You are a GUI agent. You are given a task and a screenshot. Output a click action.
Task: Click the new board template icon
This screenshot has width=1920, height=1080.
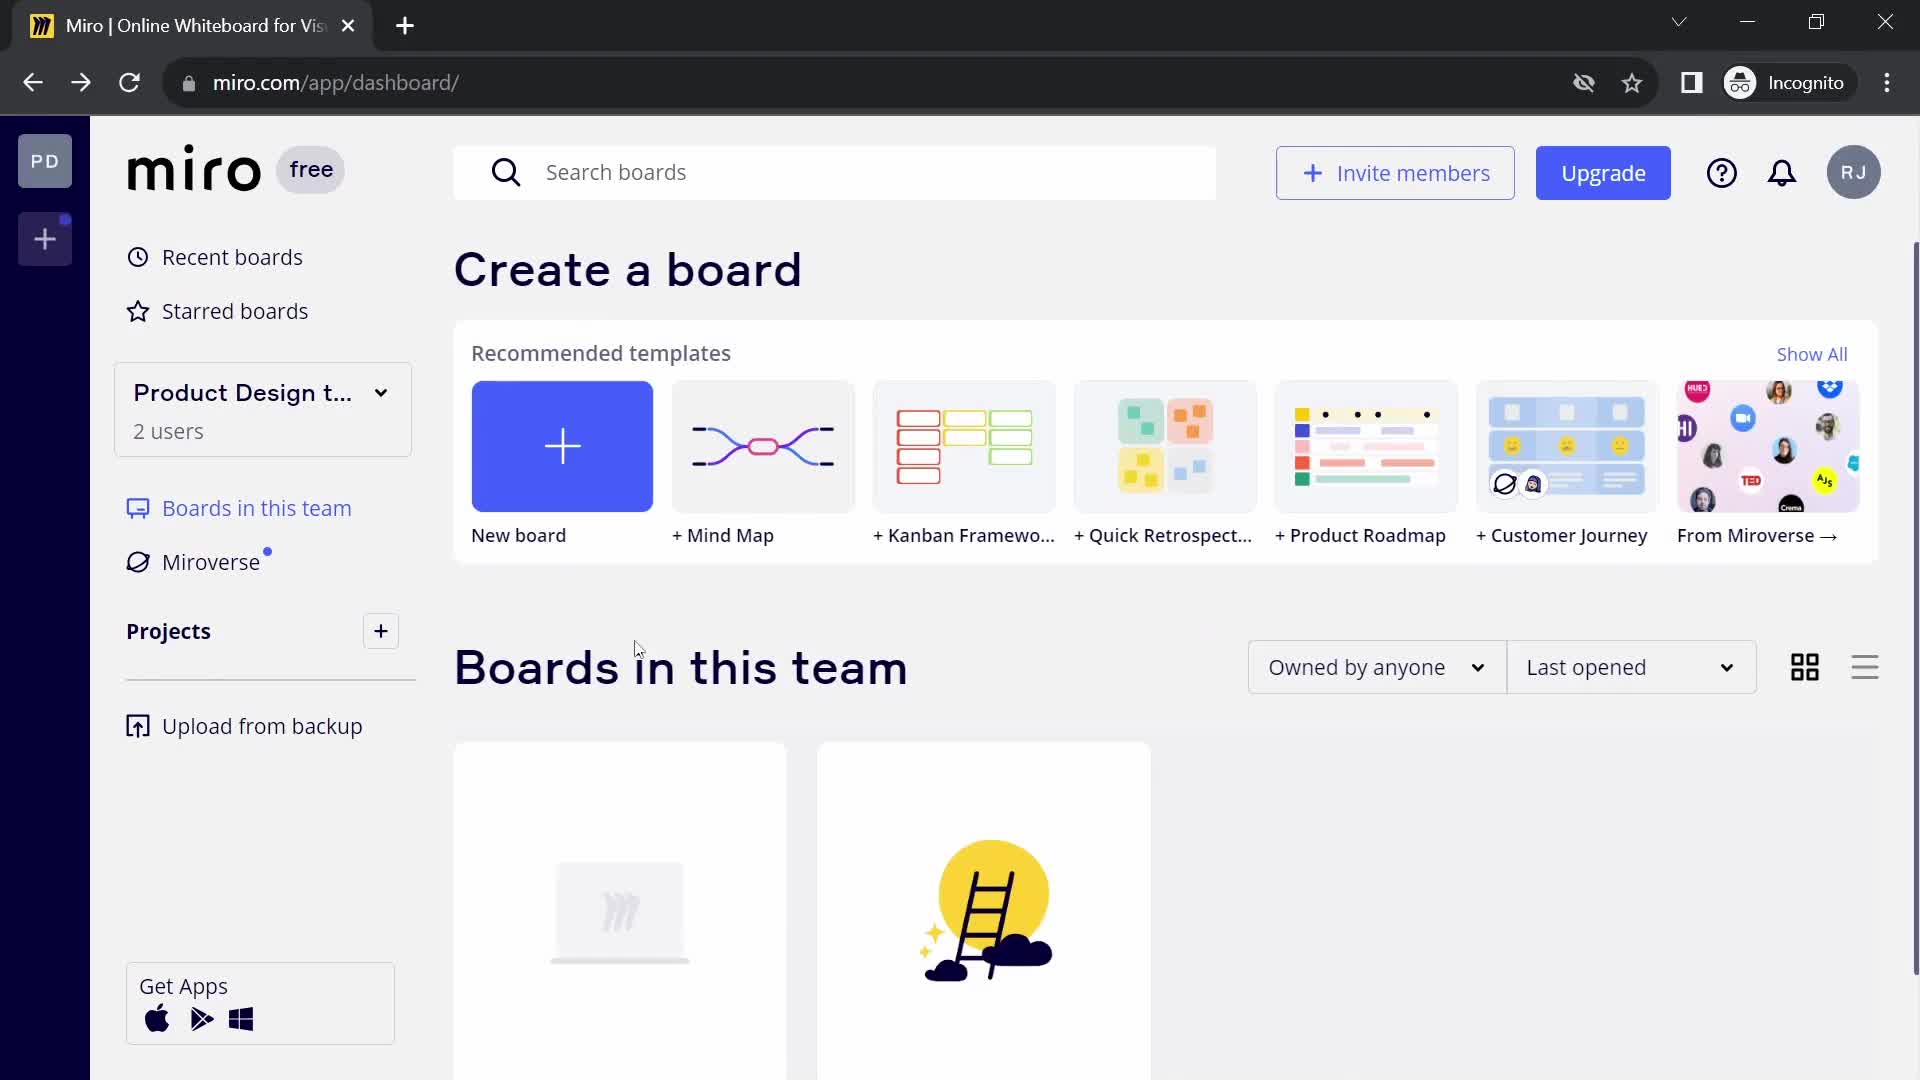564,448
